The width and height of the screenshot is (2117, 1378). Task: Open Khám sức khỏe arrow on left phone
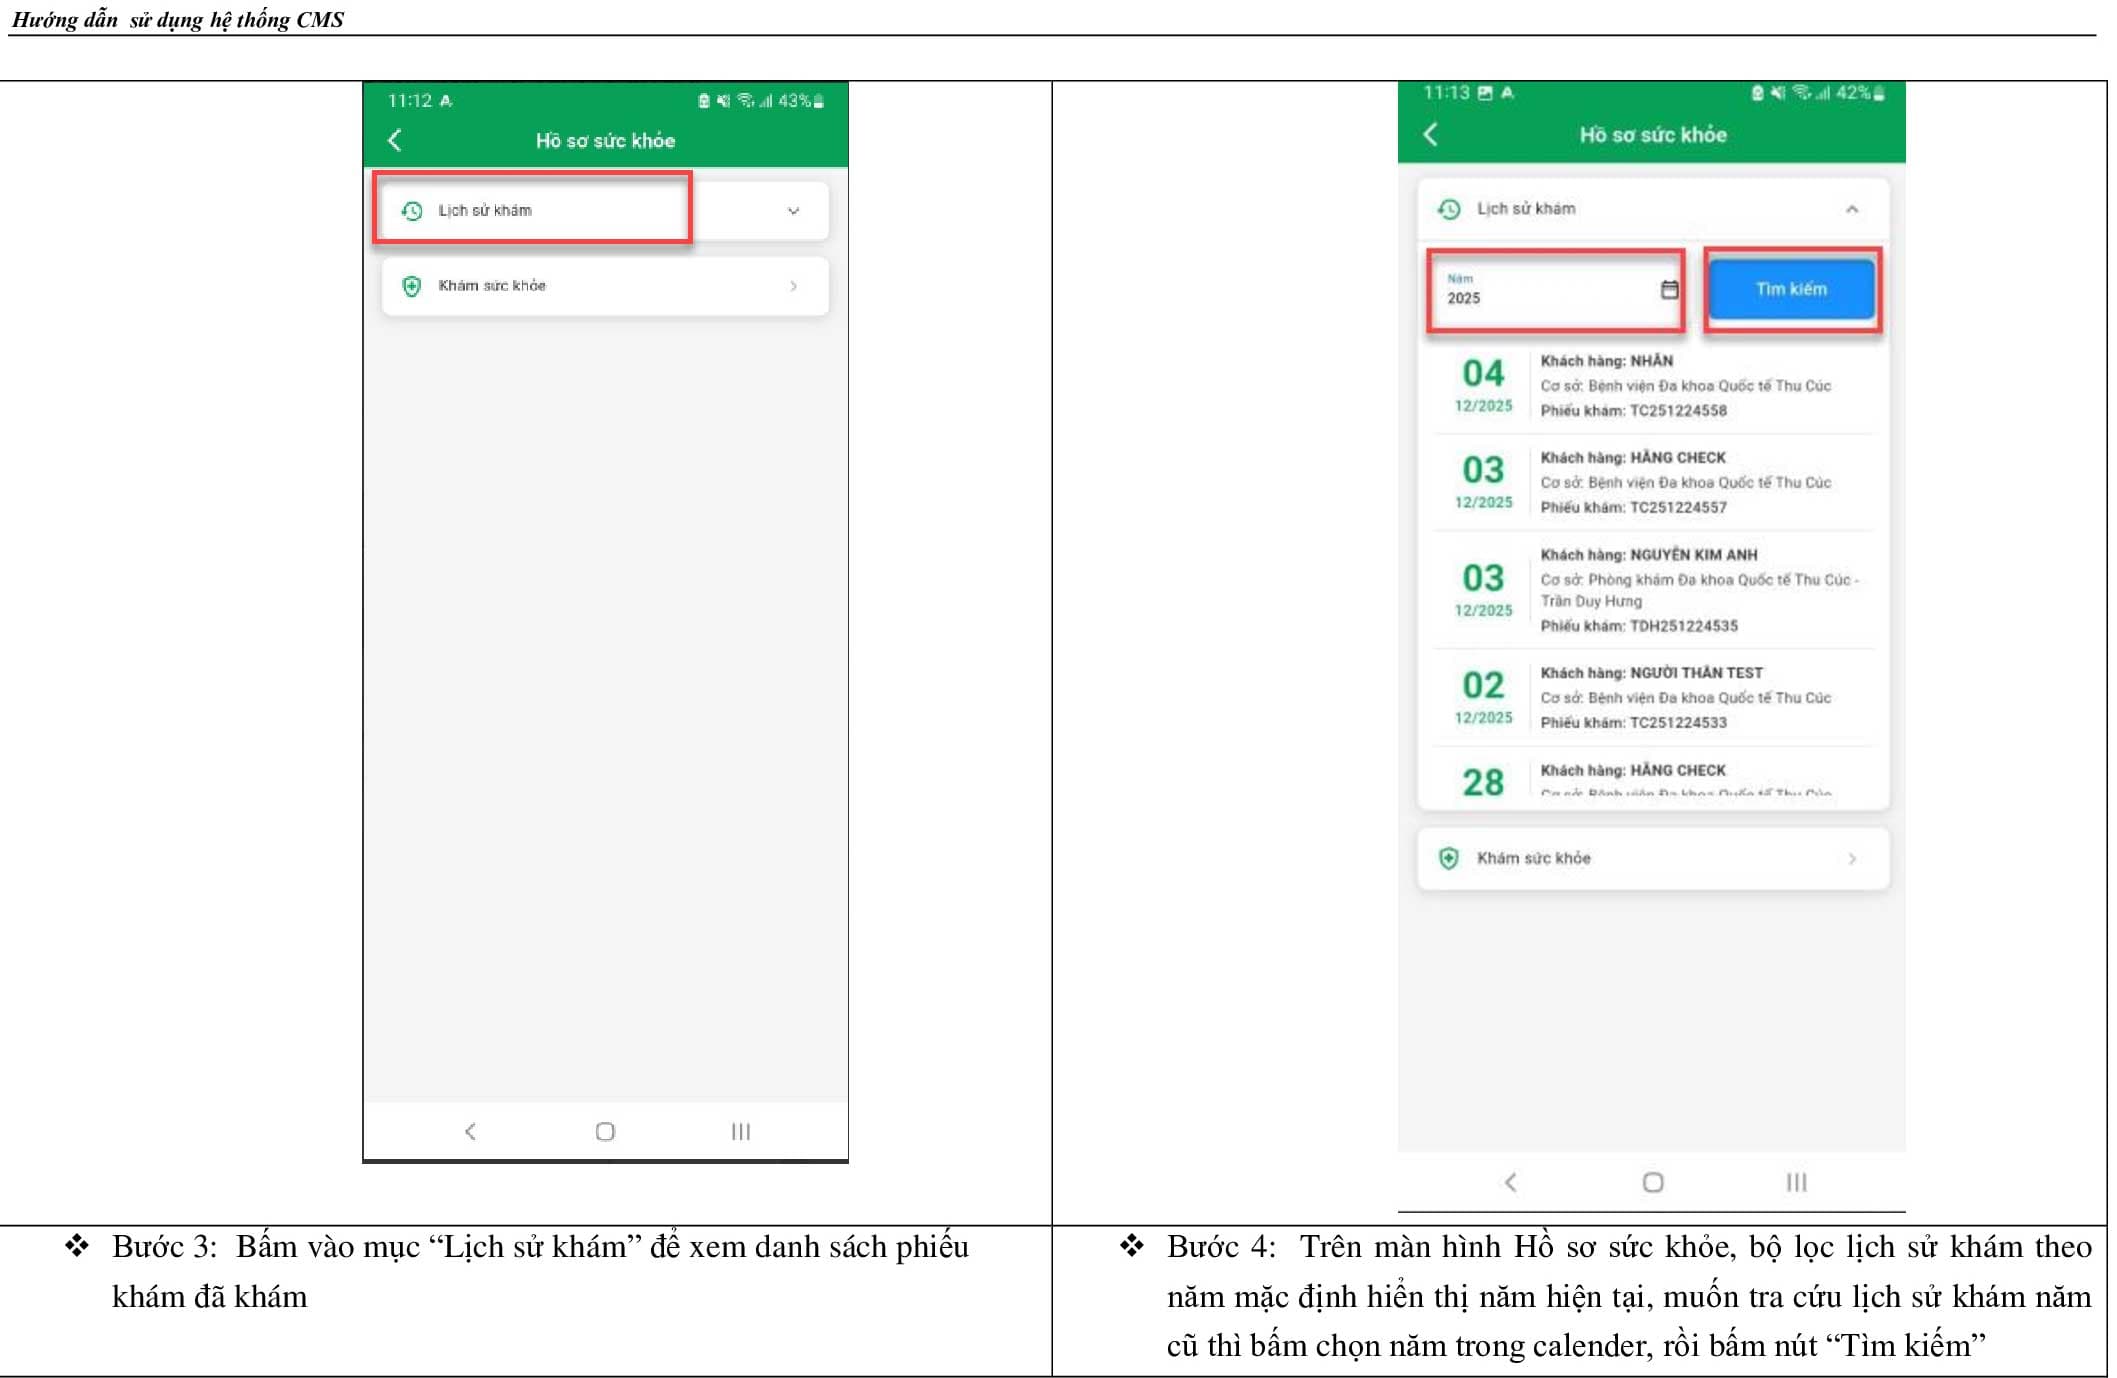[x=793, y=286]
